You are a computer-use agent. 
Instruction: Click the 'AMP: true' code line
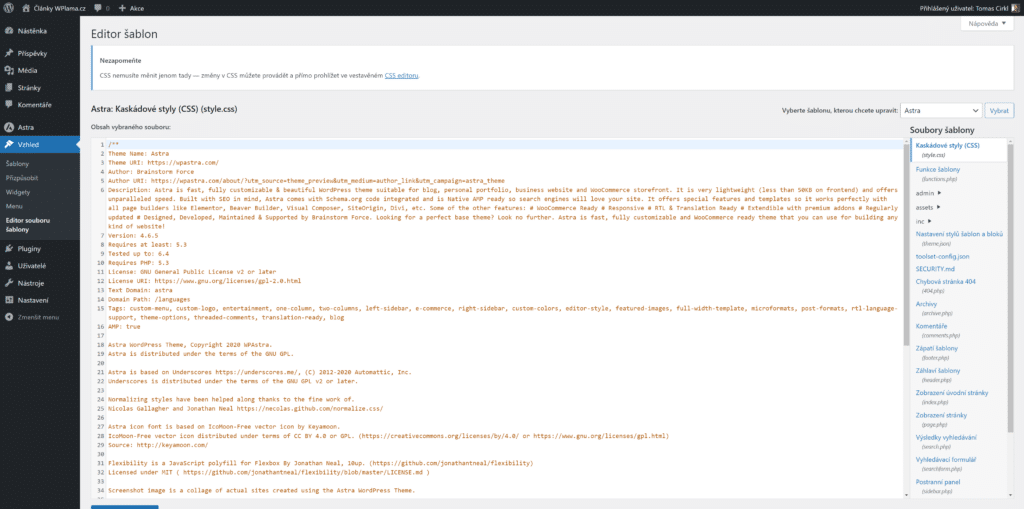pyautogui.click(x=125, y=326)
